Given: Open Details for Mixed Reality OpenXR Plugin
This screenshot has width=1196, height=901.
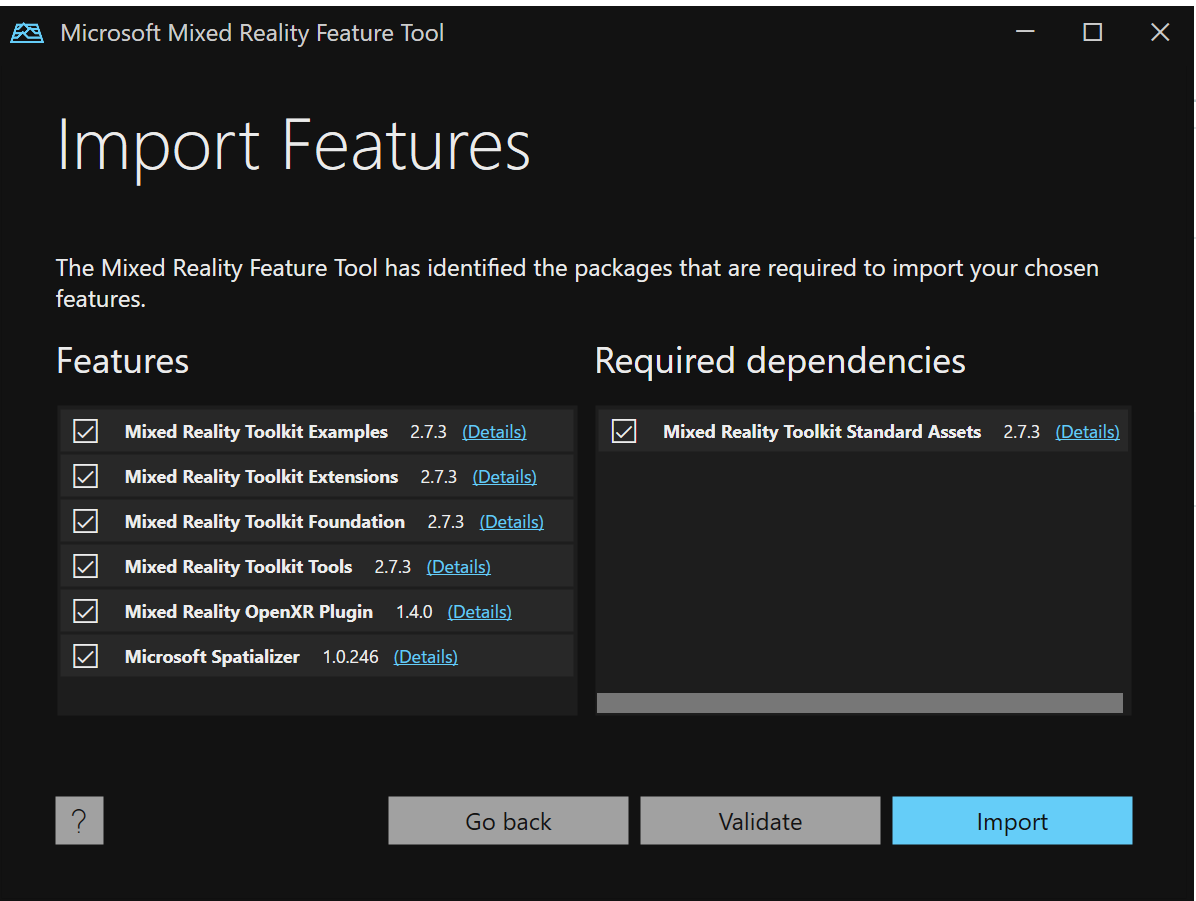Looking at the screenshot, I should (479, 612).
